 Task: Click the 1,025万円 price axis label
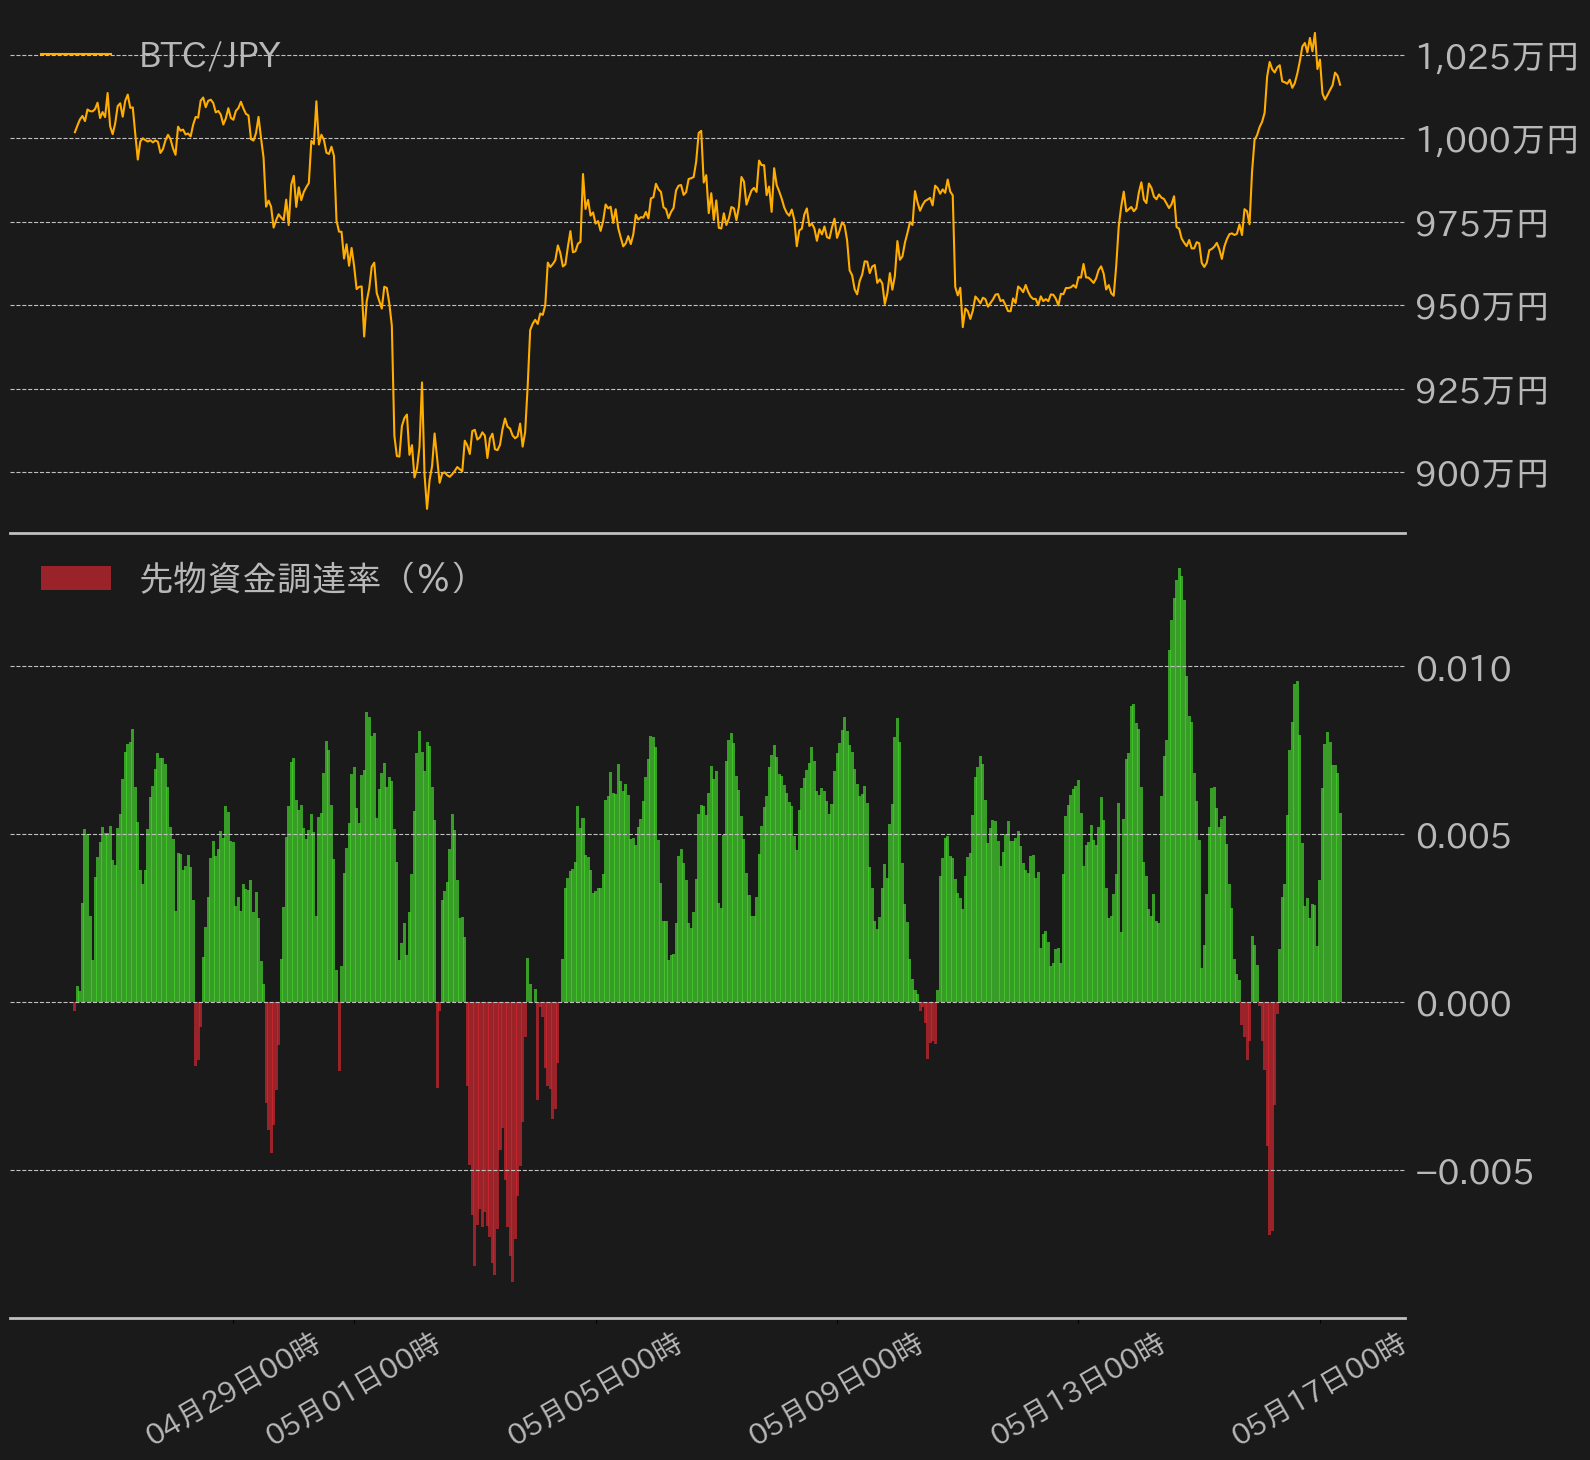(1497, 57)
